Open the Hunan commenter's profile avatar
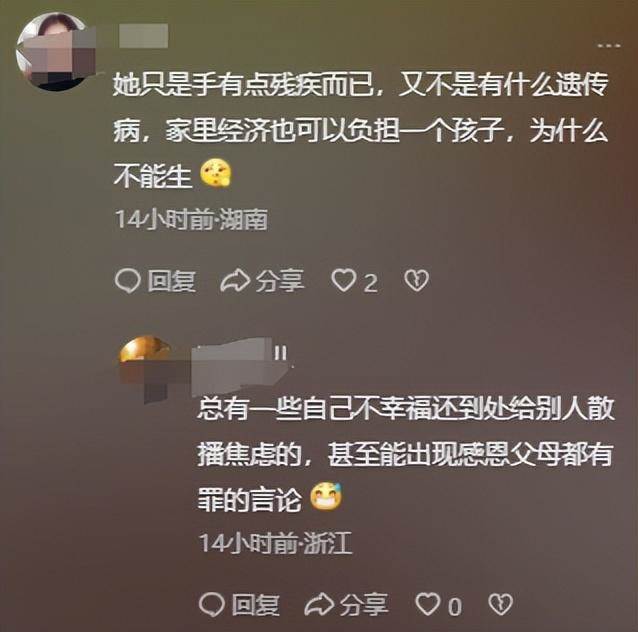This screenshot has width=638, height=632. point(55,52)
